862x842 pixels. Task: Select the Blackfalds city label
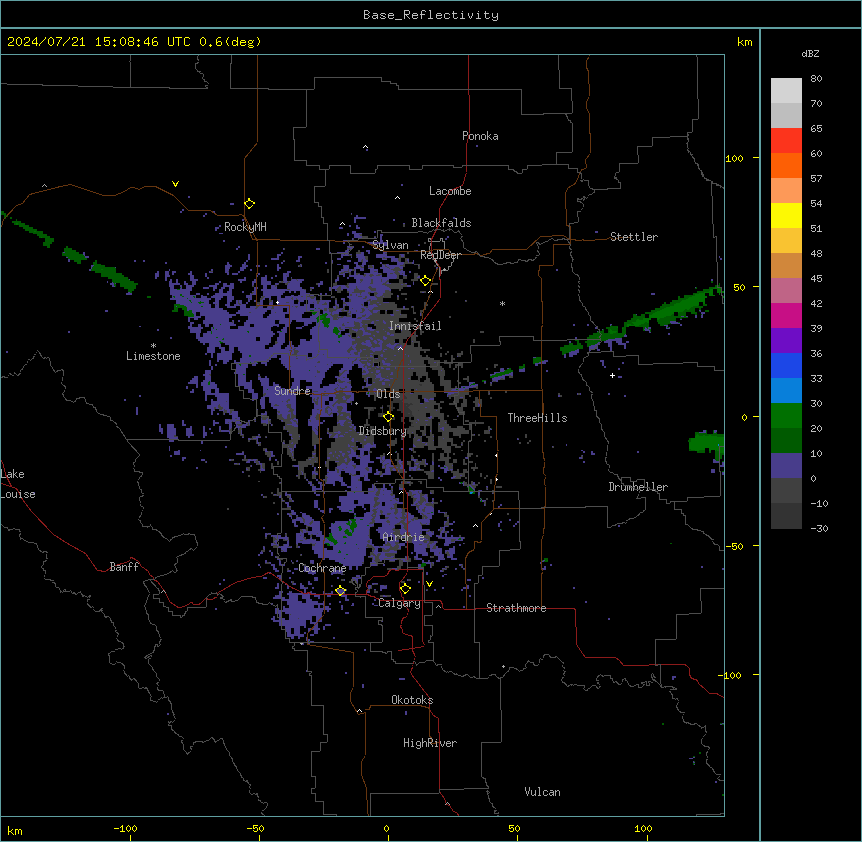click(441, 223)
